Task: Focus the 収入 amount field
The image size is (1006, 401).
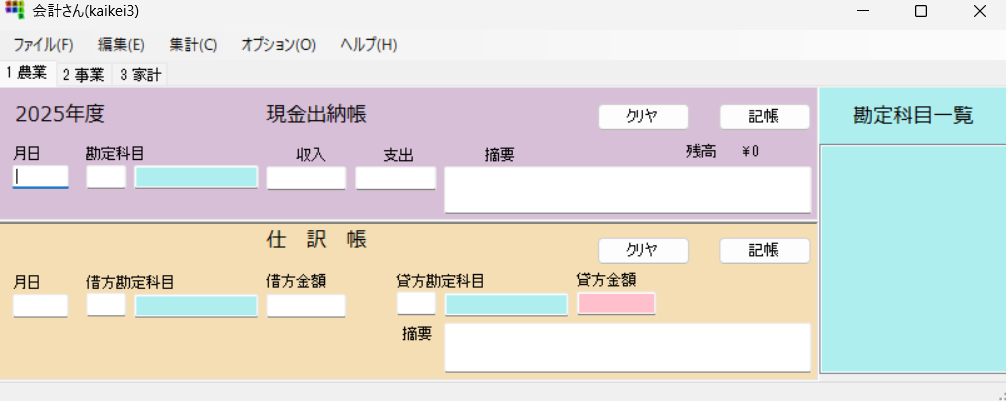Action: tap(306, 178)
